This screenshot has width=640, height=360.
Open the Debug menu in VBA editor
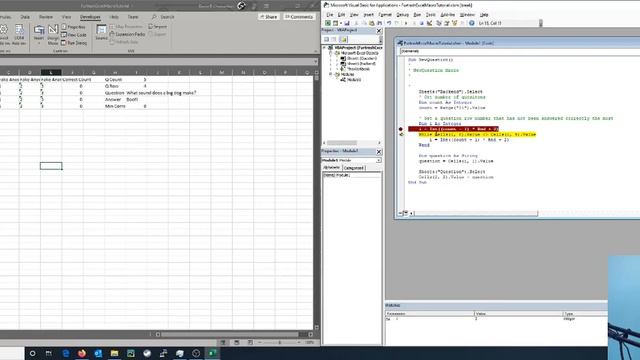(x=402, y=15)
